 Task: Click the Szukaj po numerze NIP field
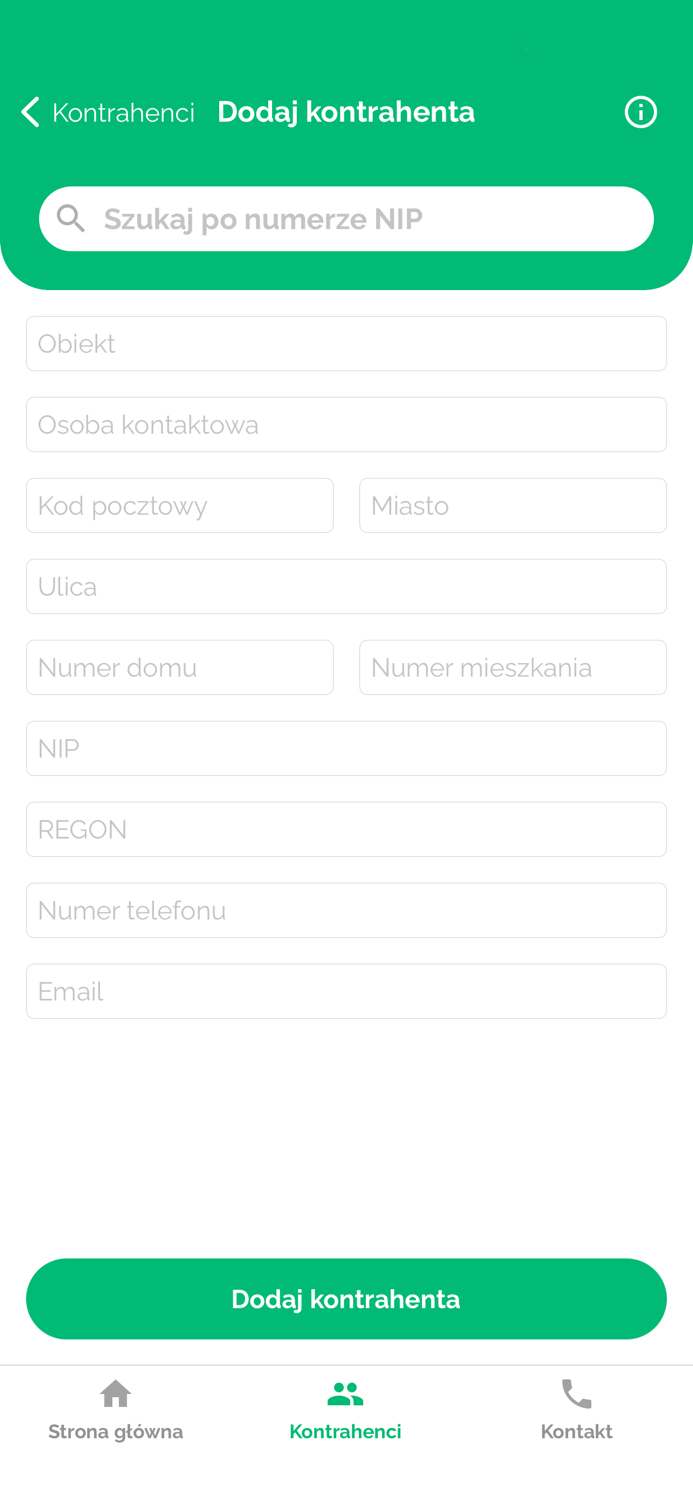point(347,217)
